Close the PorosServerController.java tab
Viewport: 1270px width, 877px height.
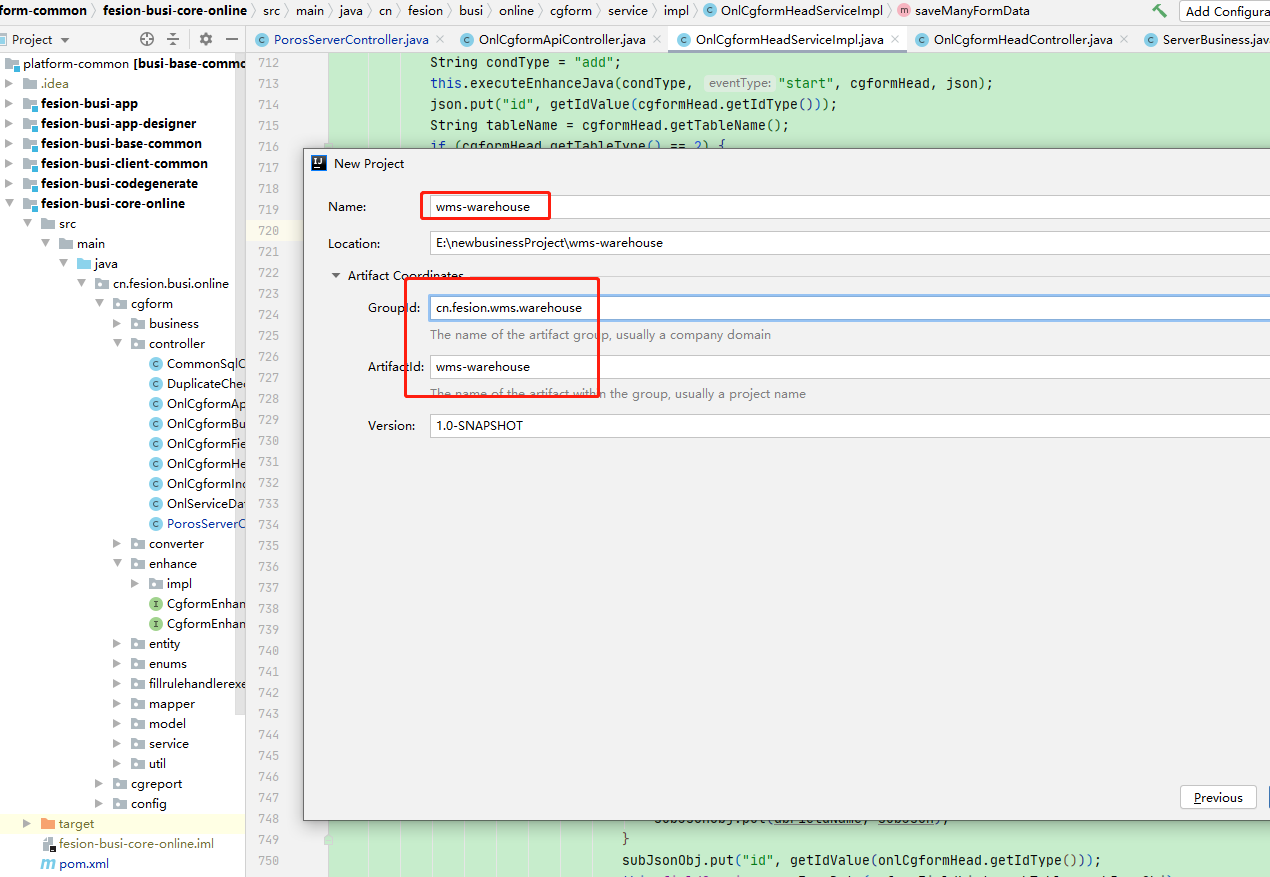click(x=441, y=40)
